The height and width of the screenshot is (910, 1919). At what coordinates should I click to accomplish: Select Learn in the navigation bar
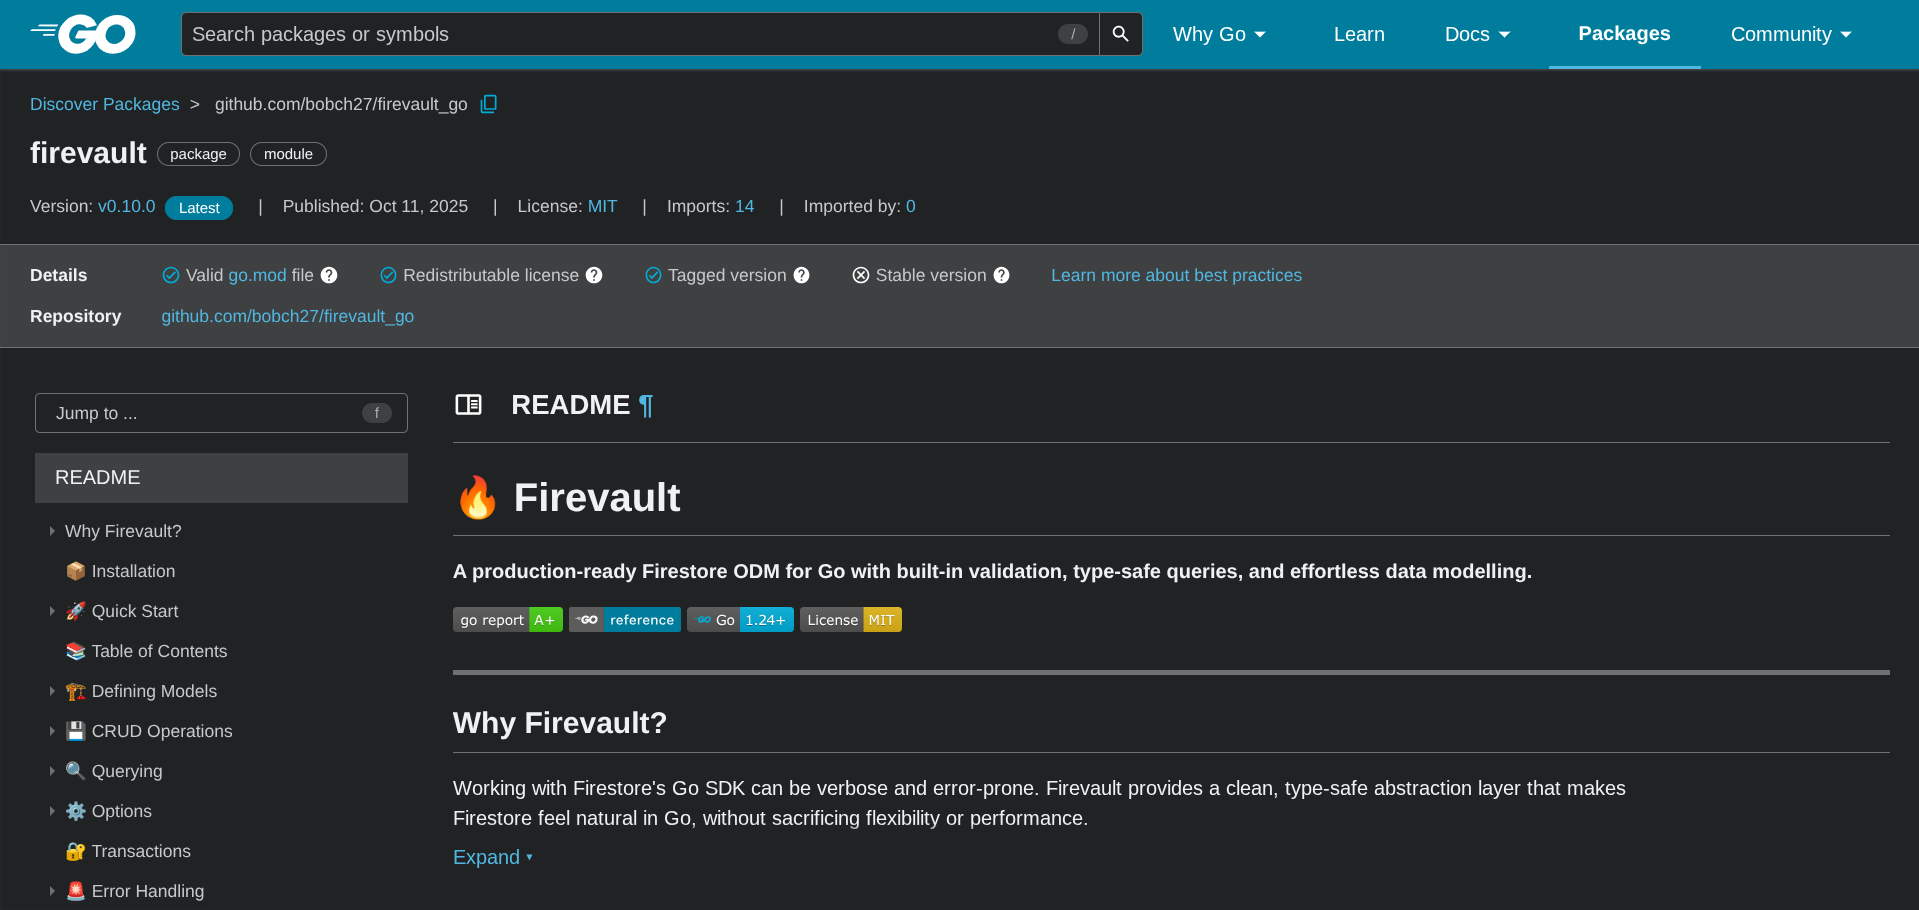(1358, 33)
